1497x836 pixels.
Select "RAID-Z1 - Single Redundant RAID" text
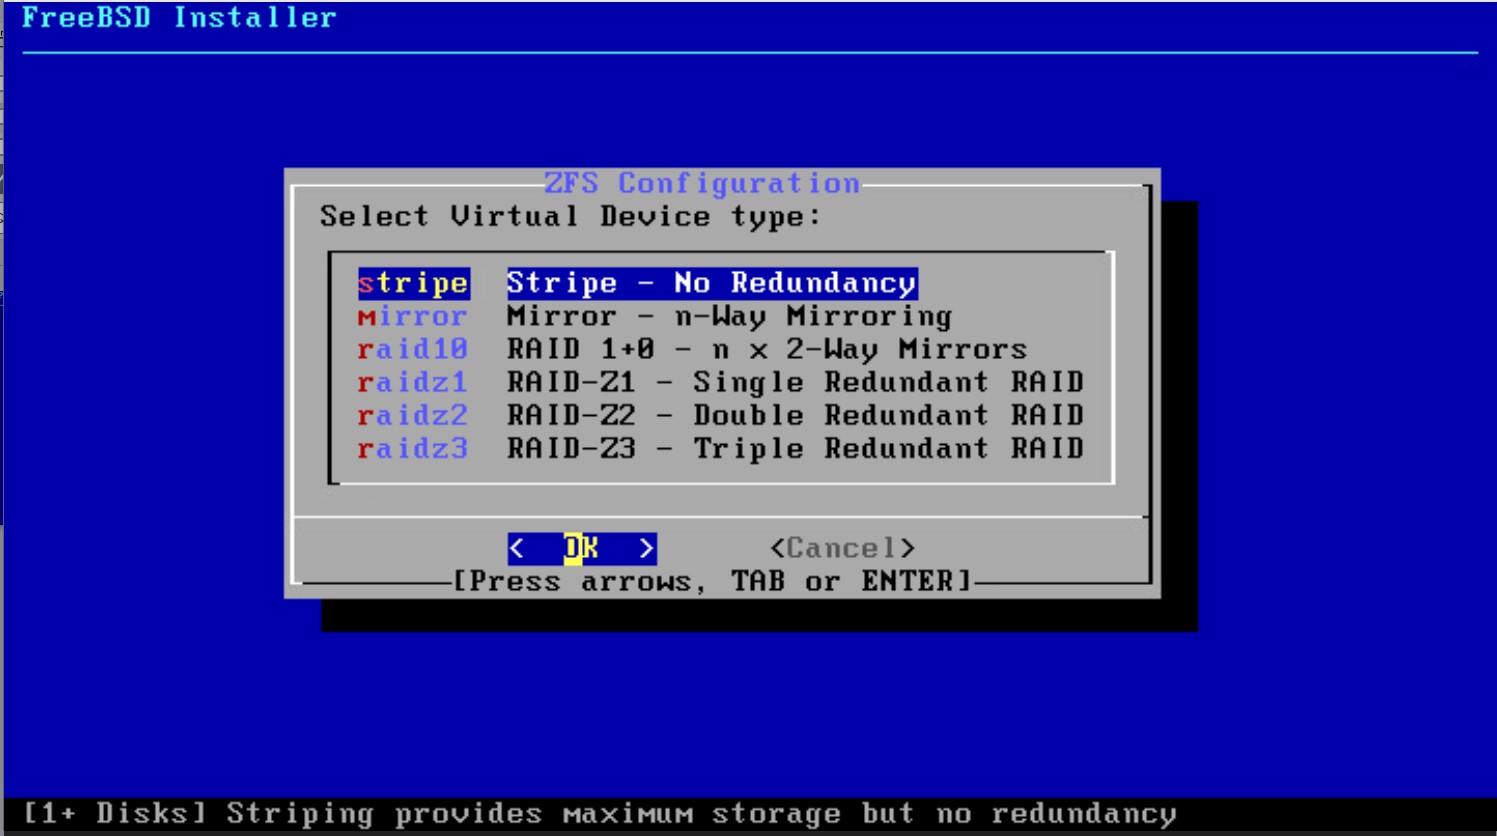(795, 382)
